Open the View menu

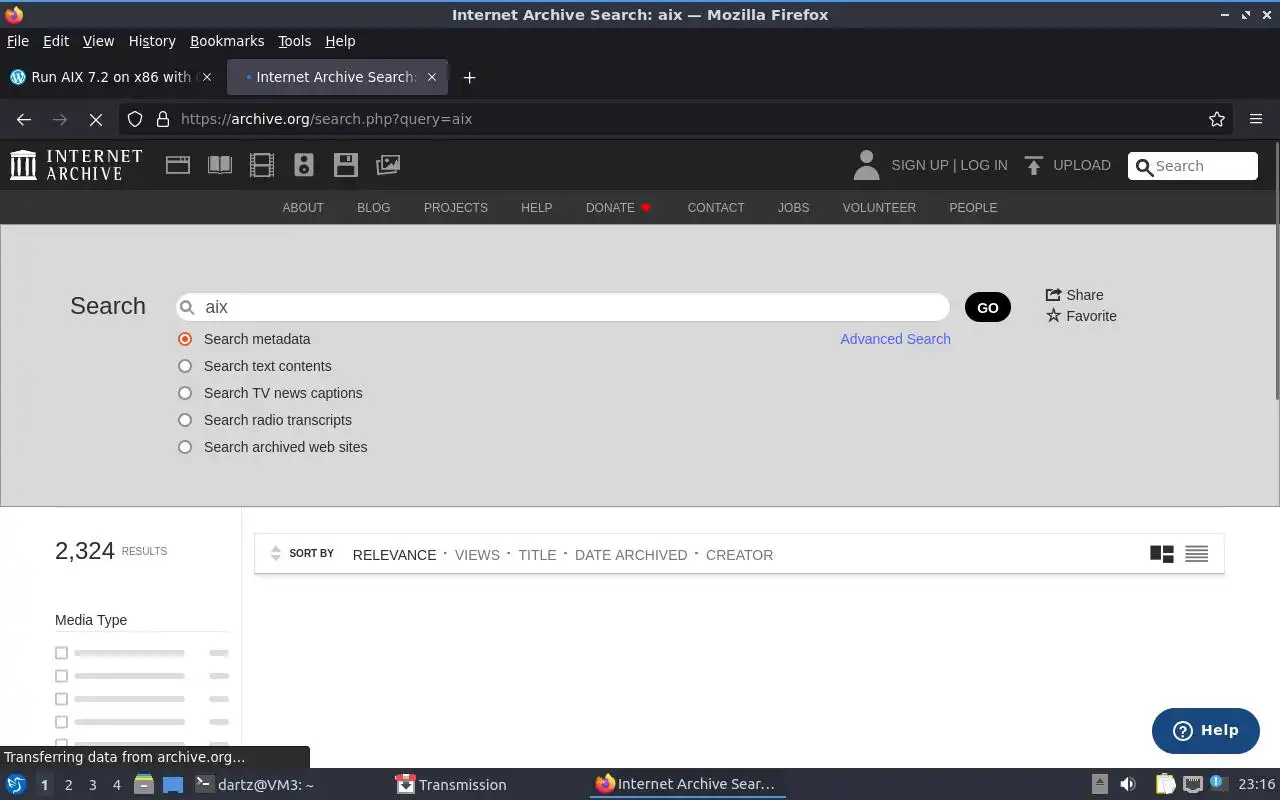coord(98,41)
